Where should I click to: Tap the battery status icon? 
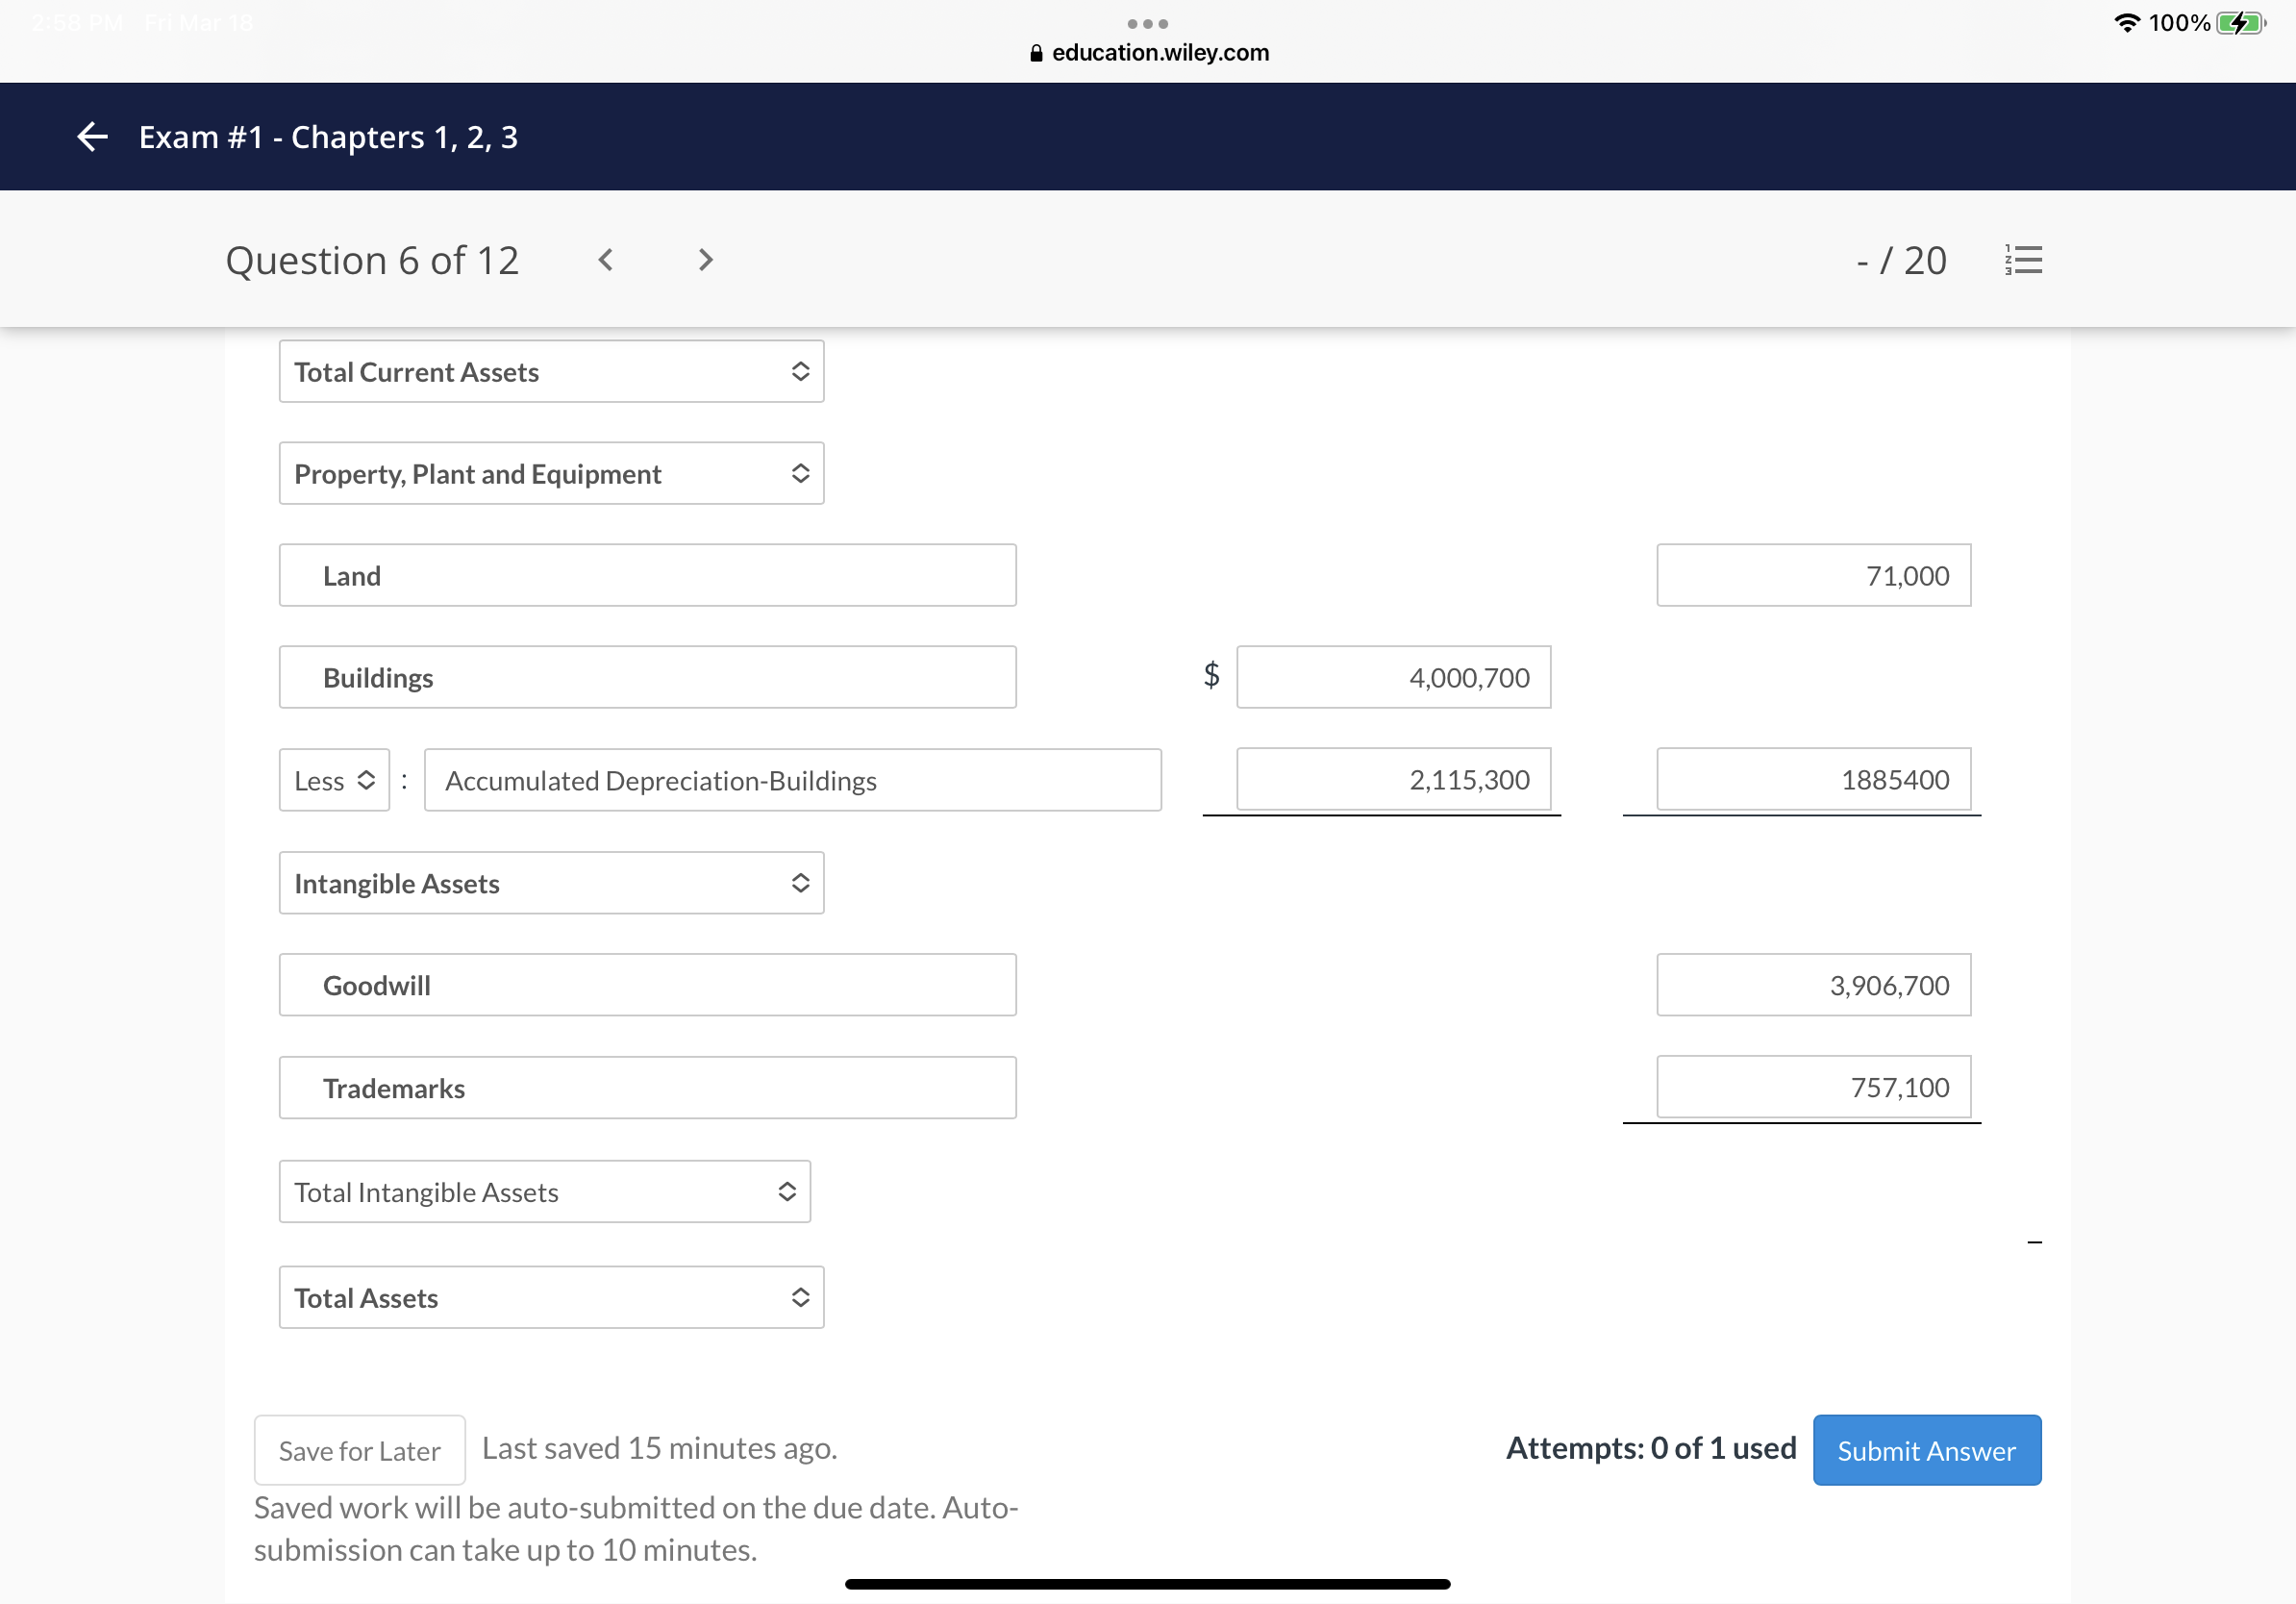2240,23
